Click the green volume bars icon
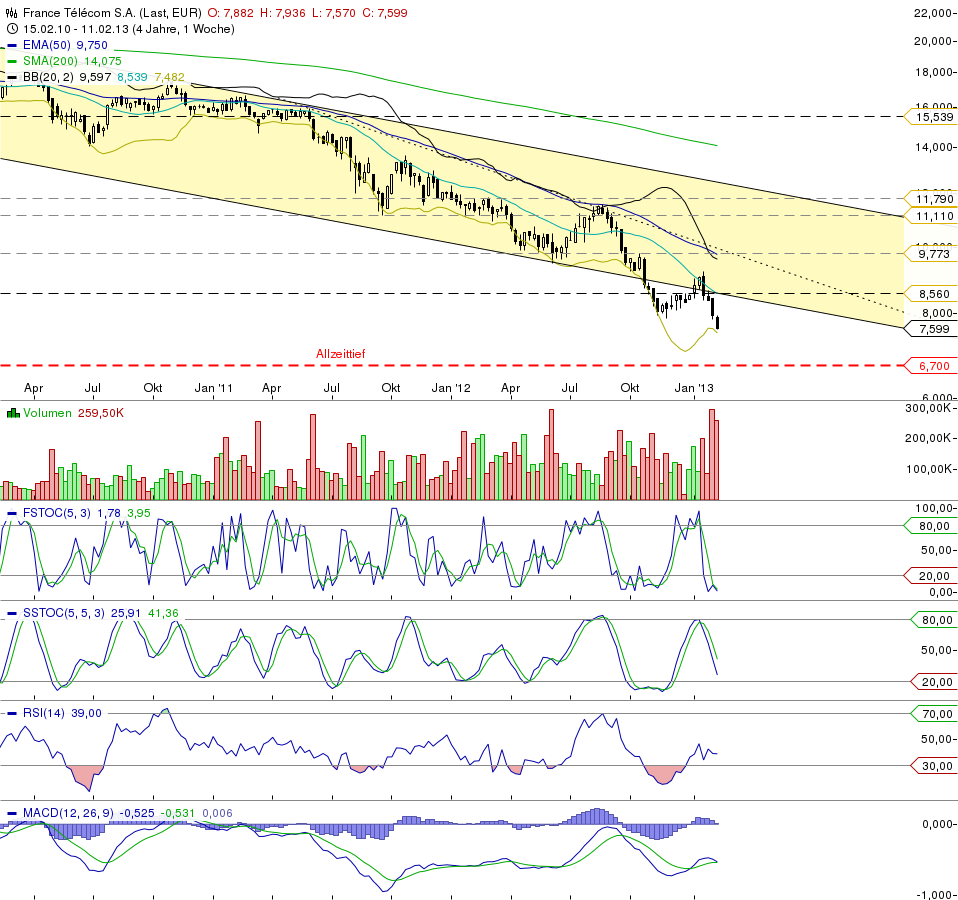This screenshot has width=958, height=900. (x=13, y=413)
